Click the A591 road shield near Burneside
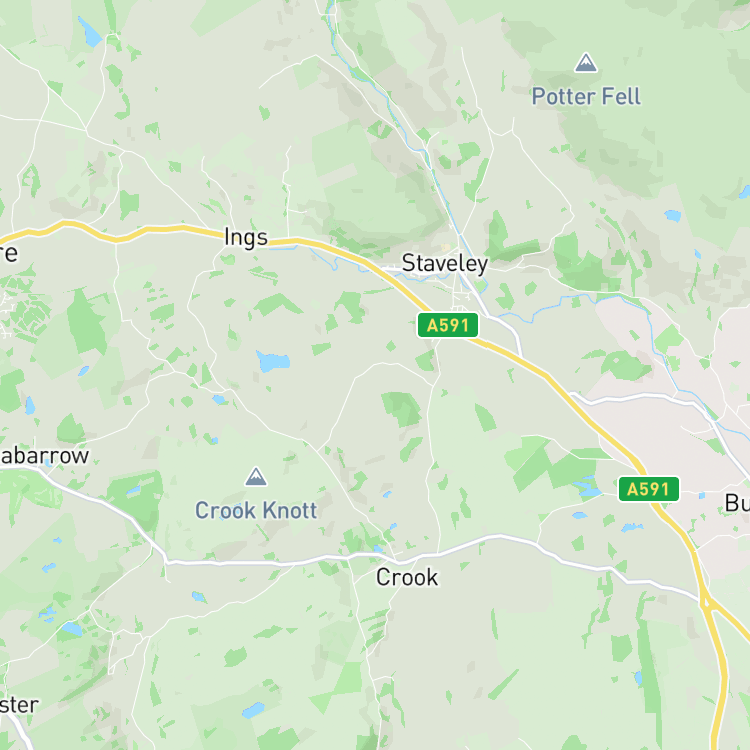The image size is (750, 750). (x=649, y=489)
